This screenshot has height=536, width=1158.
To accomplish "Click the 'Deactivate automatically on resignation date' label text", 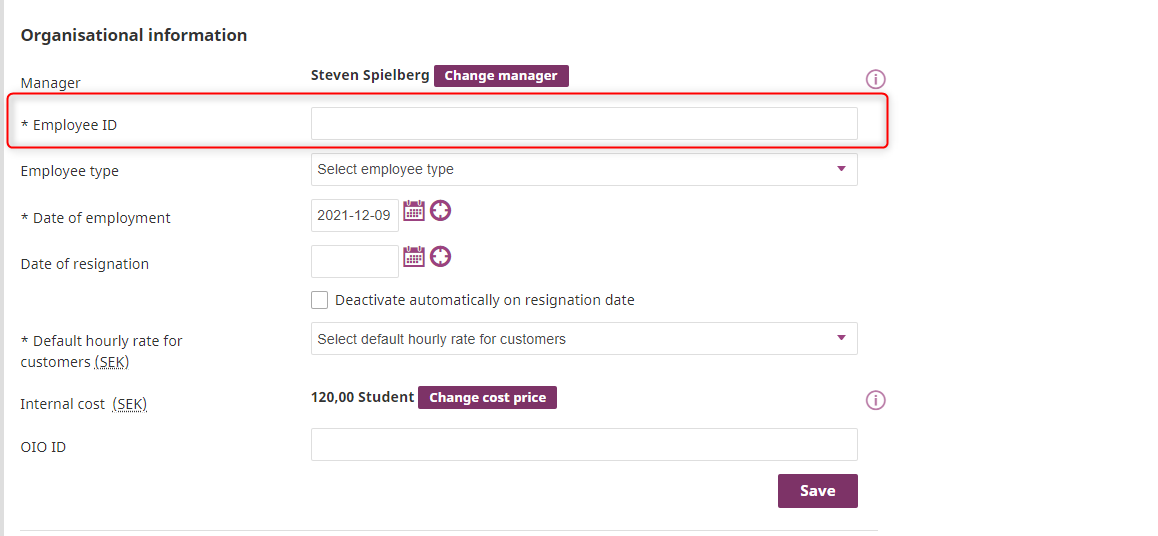I will click(484, 300).
